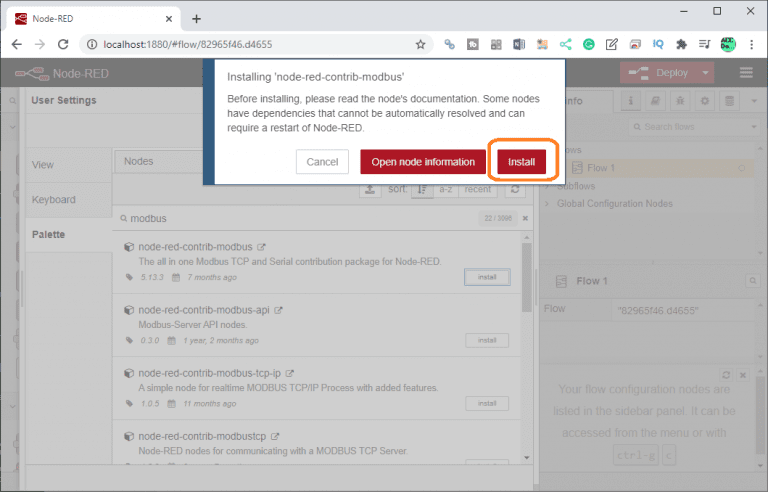Cancel the node installation dialog
Viewport: 768px width, 492px height.
(x=322, y=162)
